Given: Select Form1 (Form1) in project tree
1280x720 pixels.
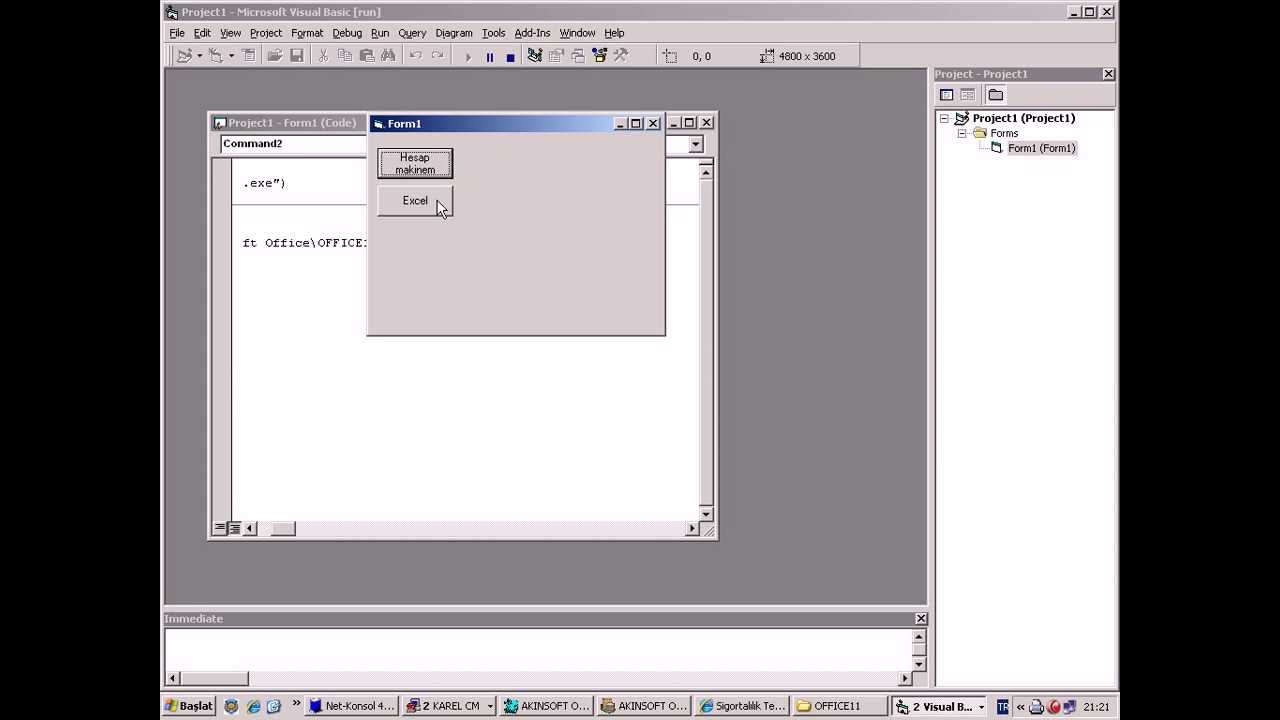Looking at the screenshot, I should 1041,148.
